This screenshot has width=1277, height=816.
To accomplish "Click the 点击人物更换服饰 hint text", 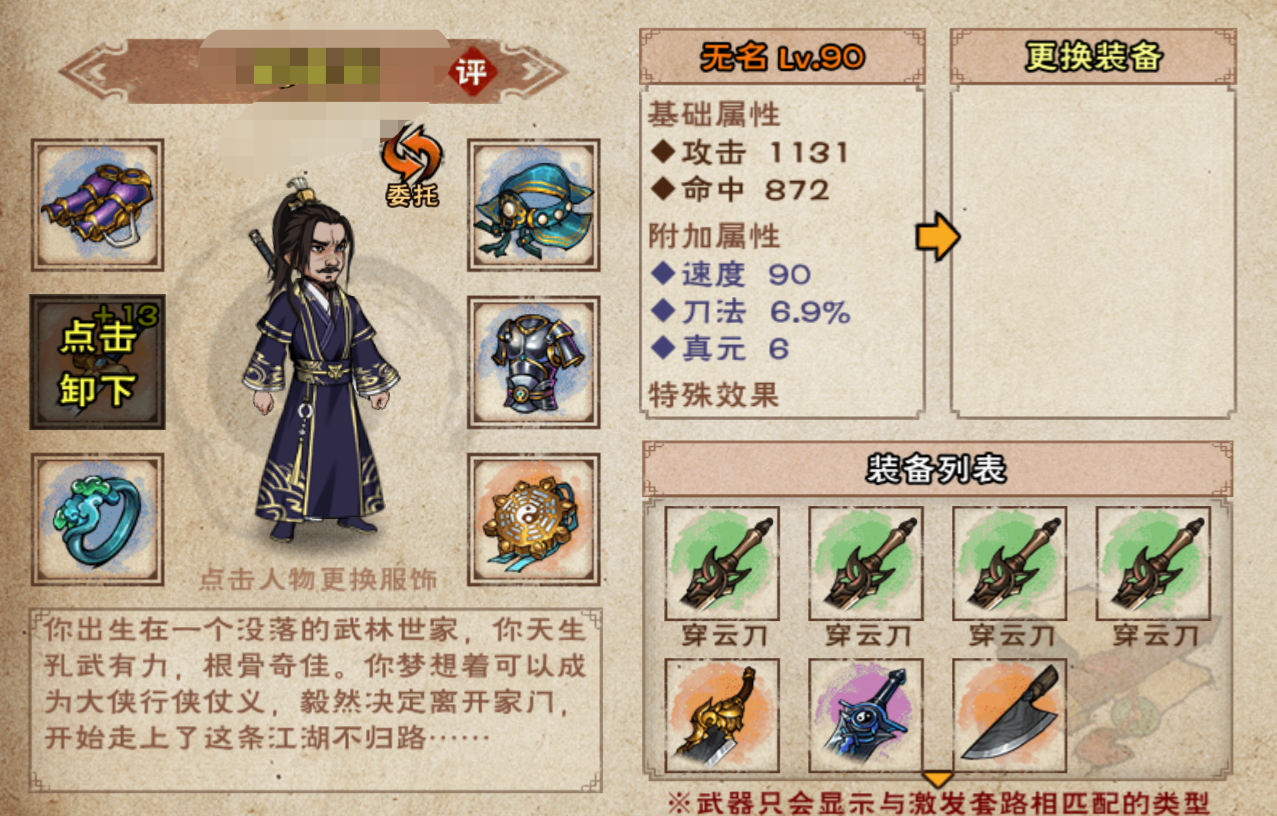I will (x=318, y=578).
